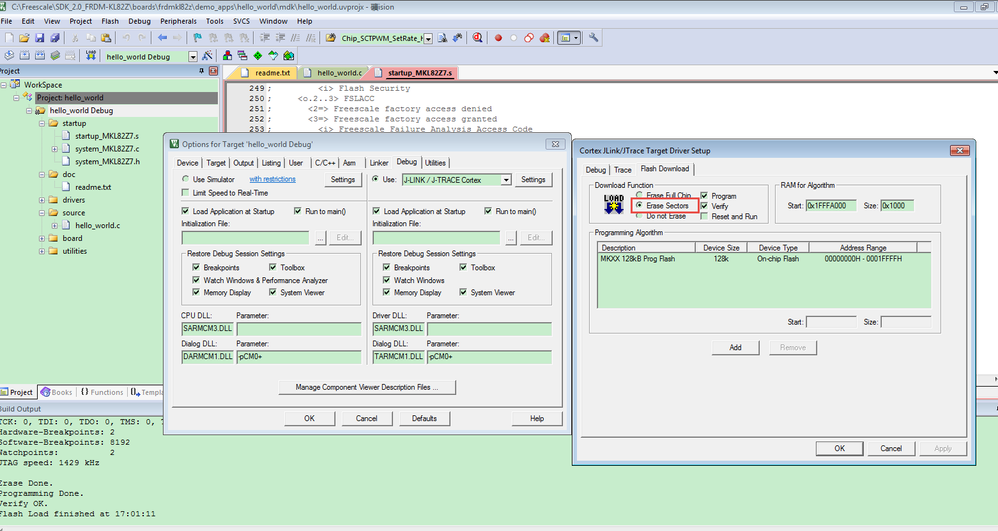Paste from clipboard using the toolbar icon
998x531 pixels.
(106, 38)
